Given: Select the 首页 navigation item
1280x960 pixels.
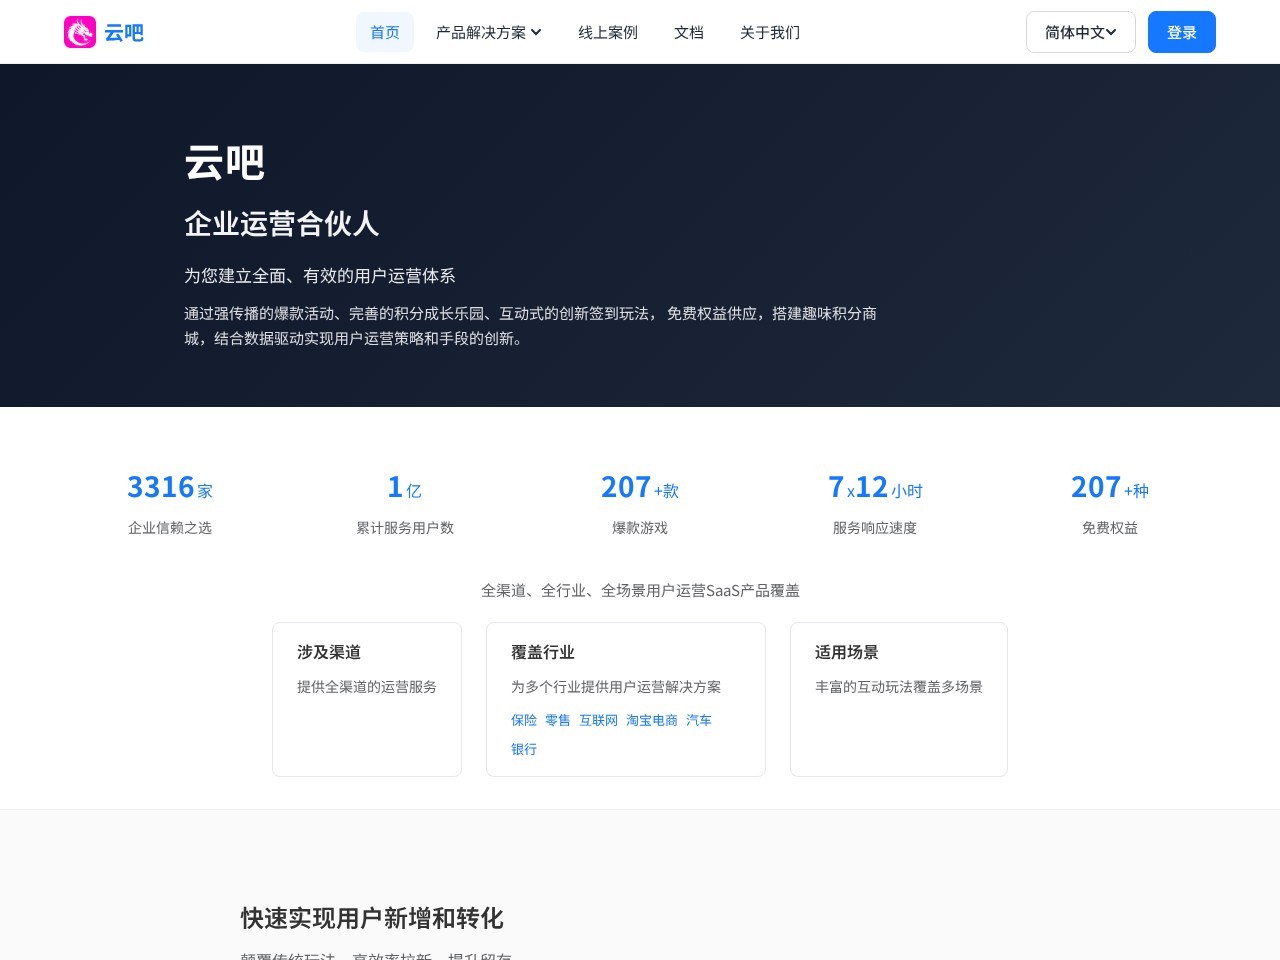Looking at the screenshot, I should pyautogui.click(x=385, y=32).
